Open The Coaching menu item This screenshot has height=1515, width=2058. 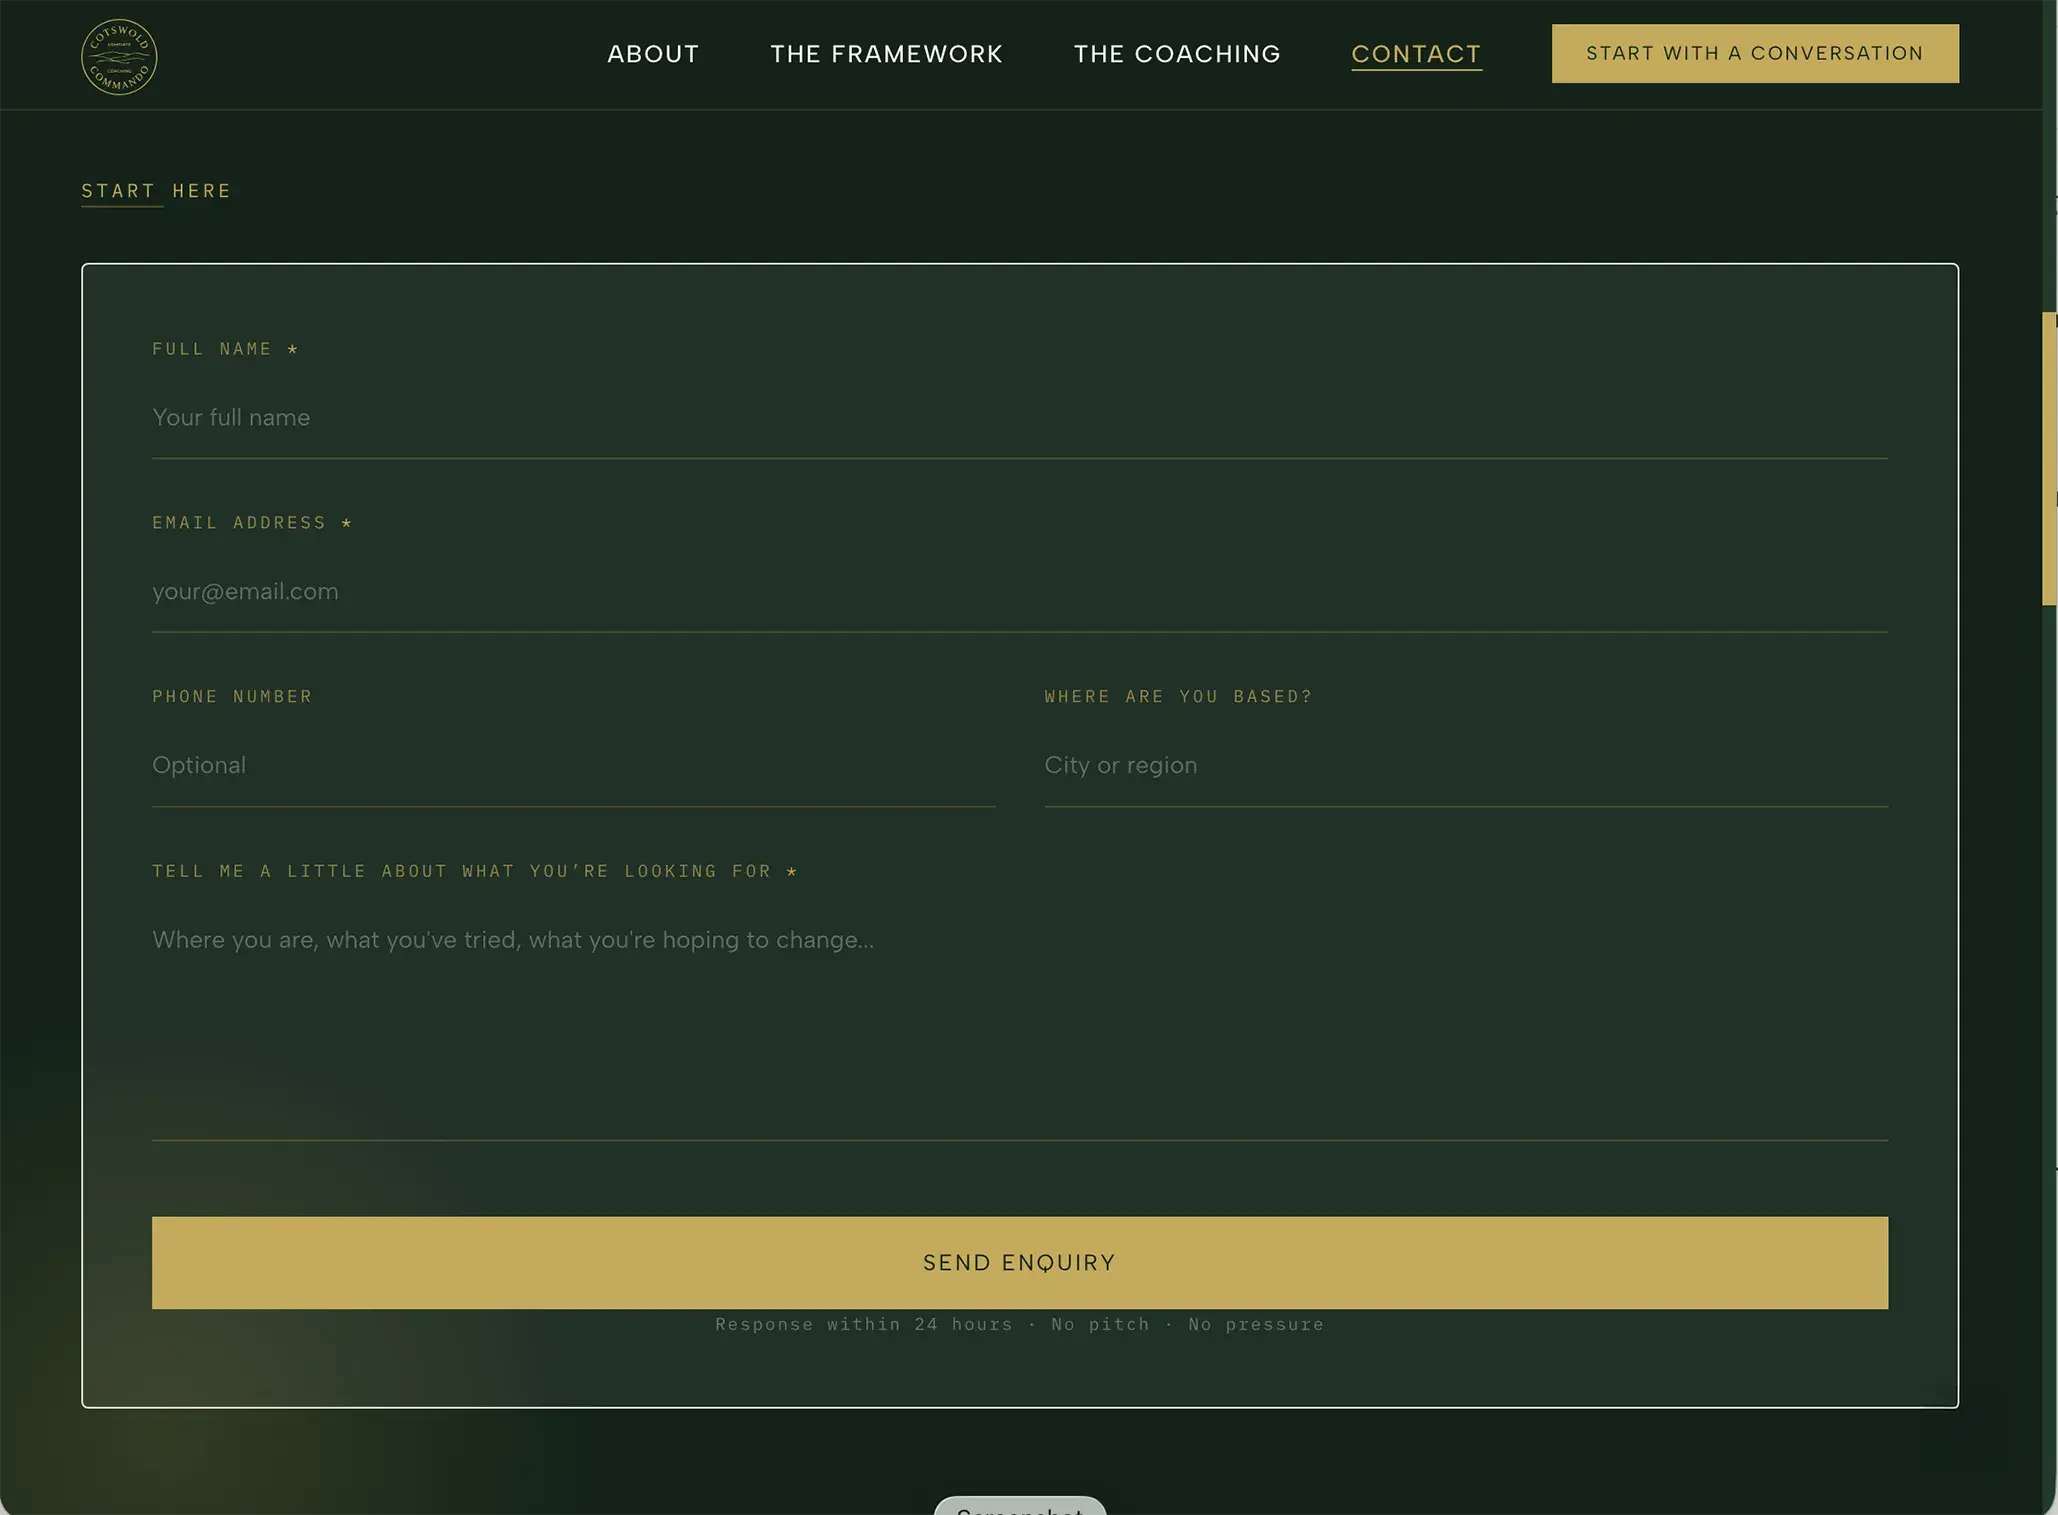tap(1177, 54)
